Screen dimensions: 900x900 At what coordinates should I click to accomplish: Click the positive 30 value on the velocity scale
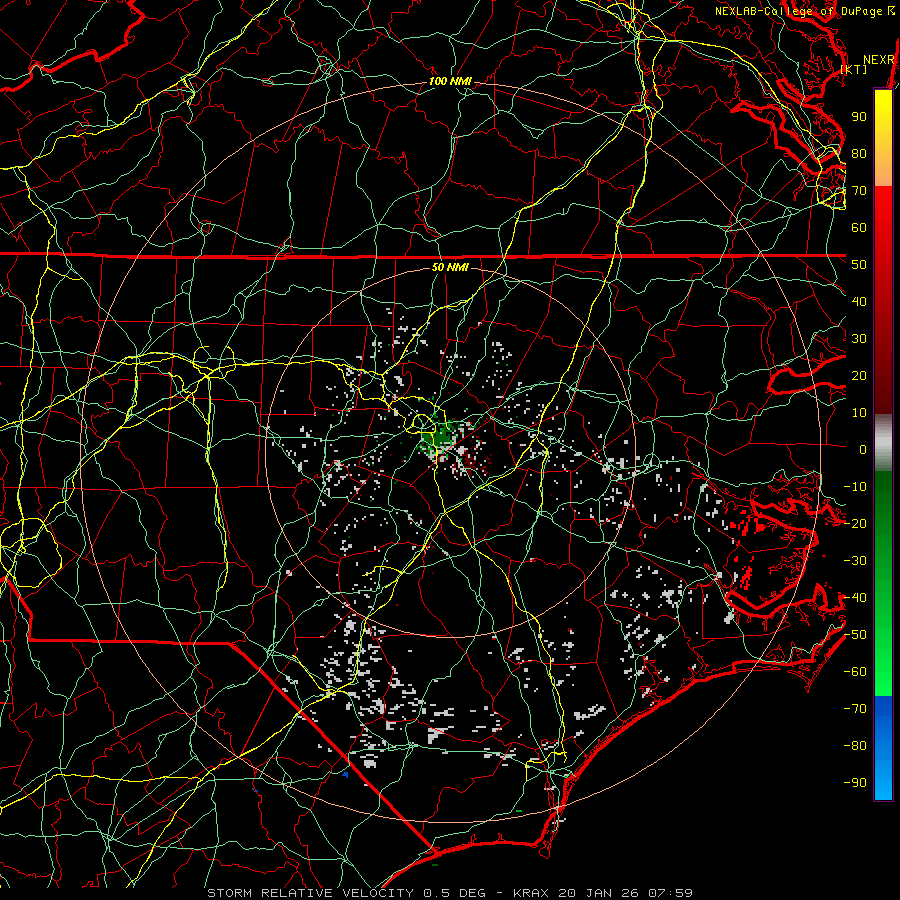coord(859,339)
